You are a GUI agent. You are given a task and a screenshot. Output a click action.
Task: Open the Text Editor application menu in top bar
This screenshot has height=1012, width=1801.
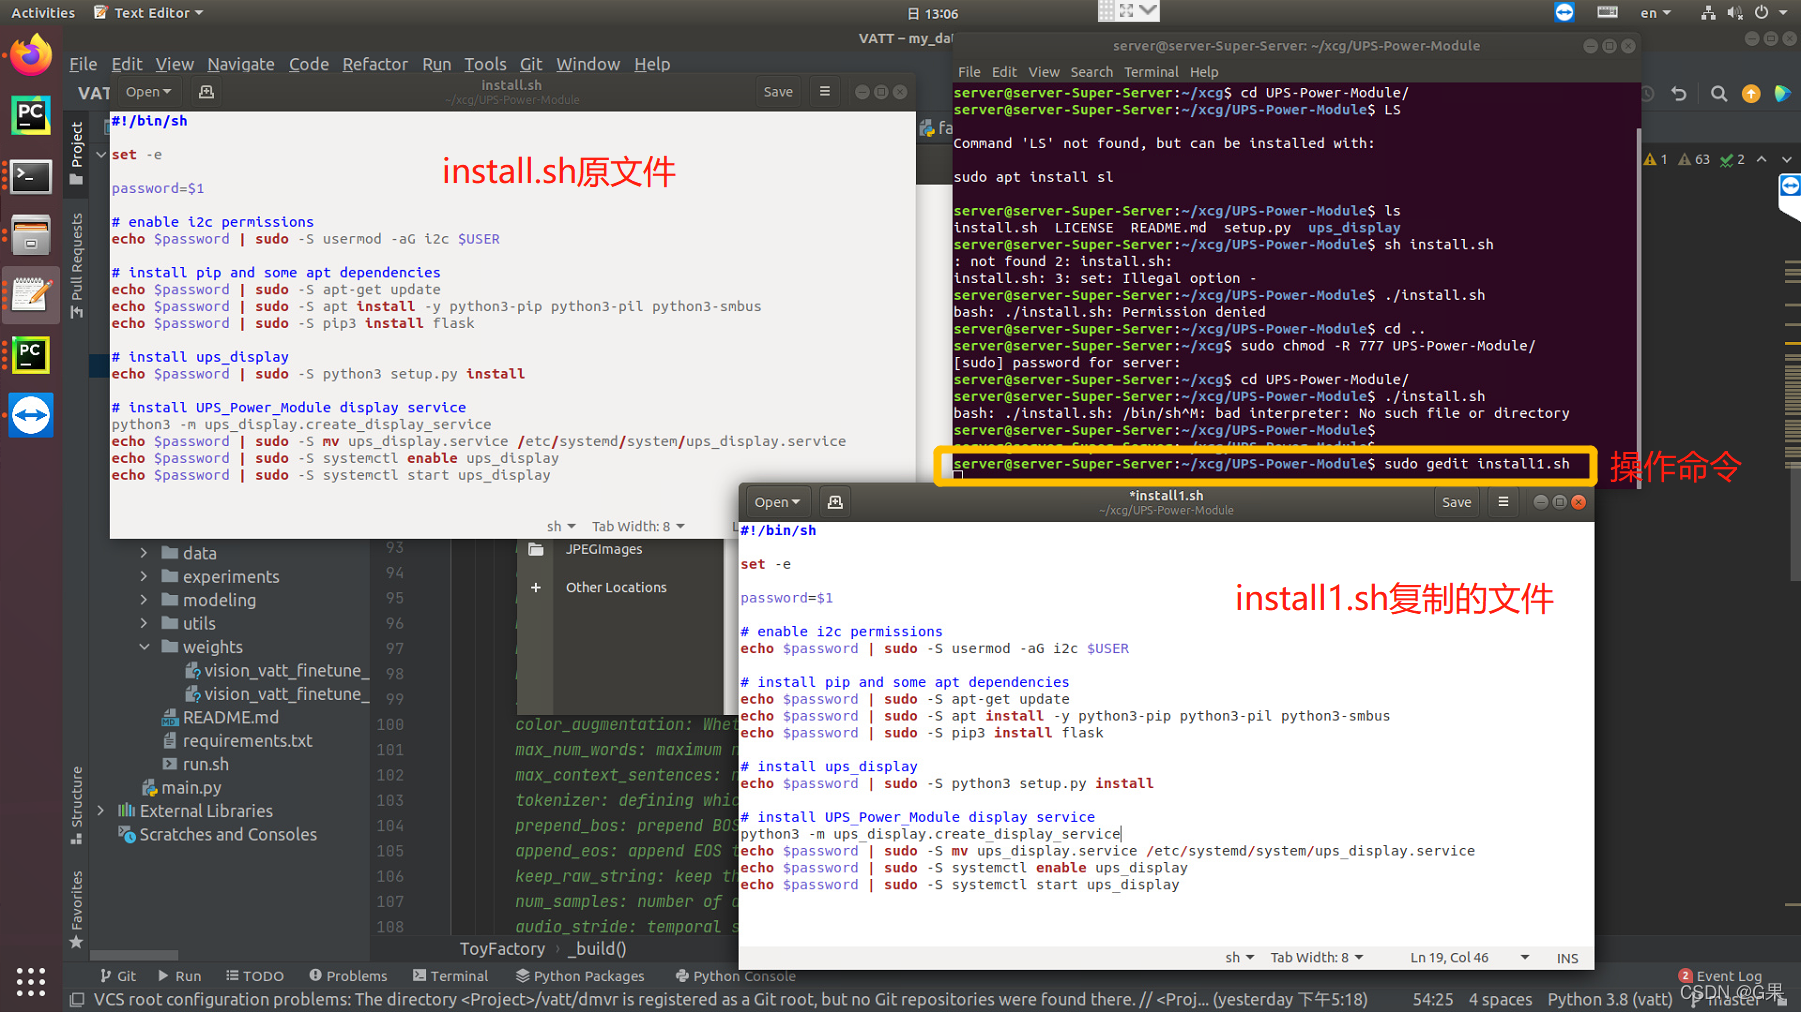click(x=148, y=13)
